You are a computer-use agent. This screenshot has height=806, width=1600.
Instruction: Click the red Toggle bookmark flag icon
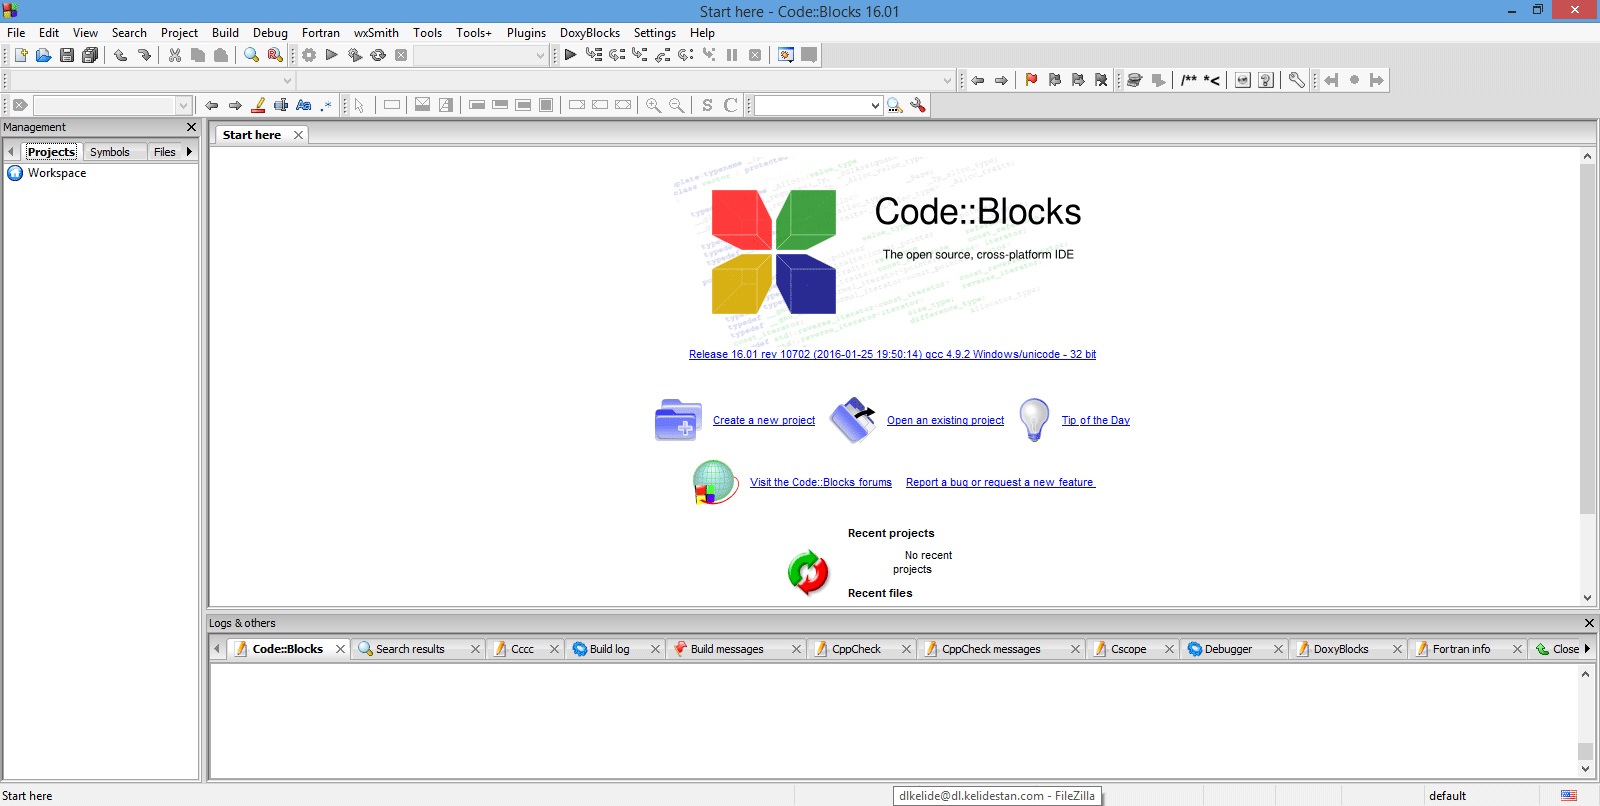click(x=1032, y=80)
